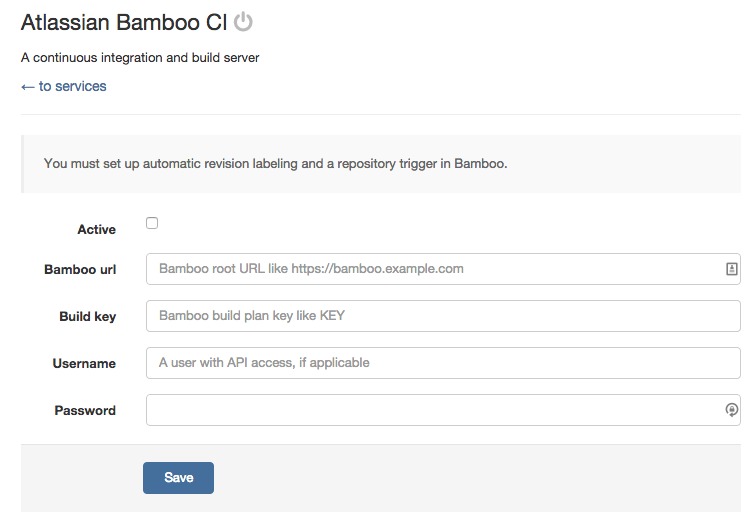Screen dimensions: 755x525
Task: Click the 'Build key' field label
Action: tap(88, 317)
